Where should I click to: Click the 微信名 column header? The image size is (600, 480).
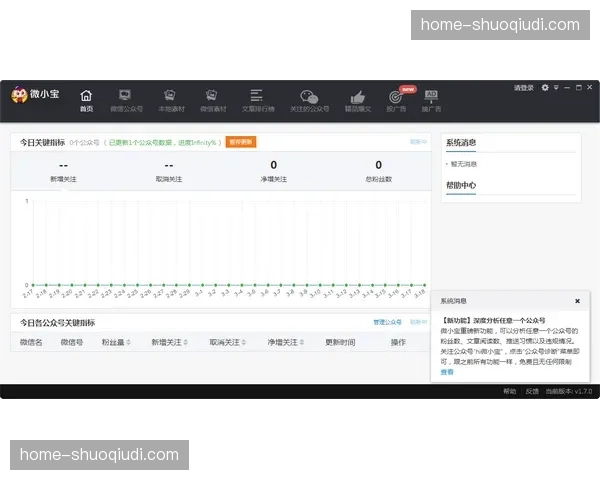31,342
